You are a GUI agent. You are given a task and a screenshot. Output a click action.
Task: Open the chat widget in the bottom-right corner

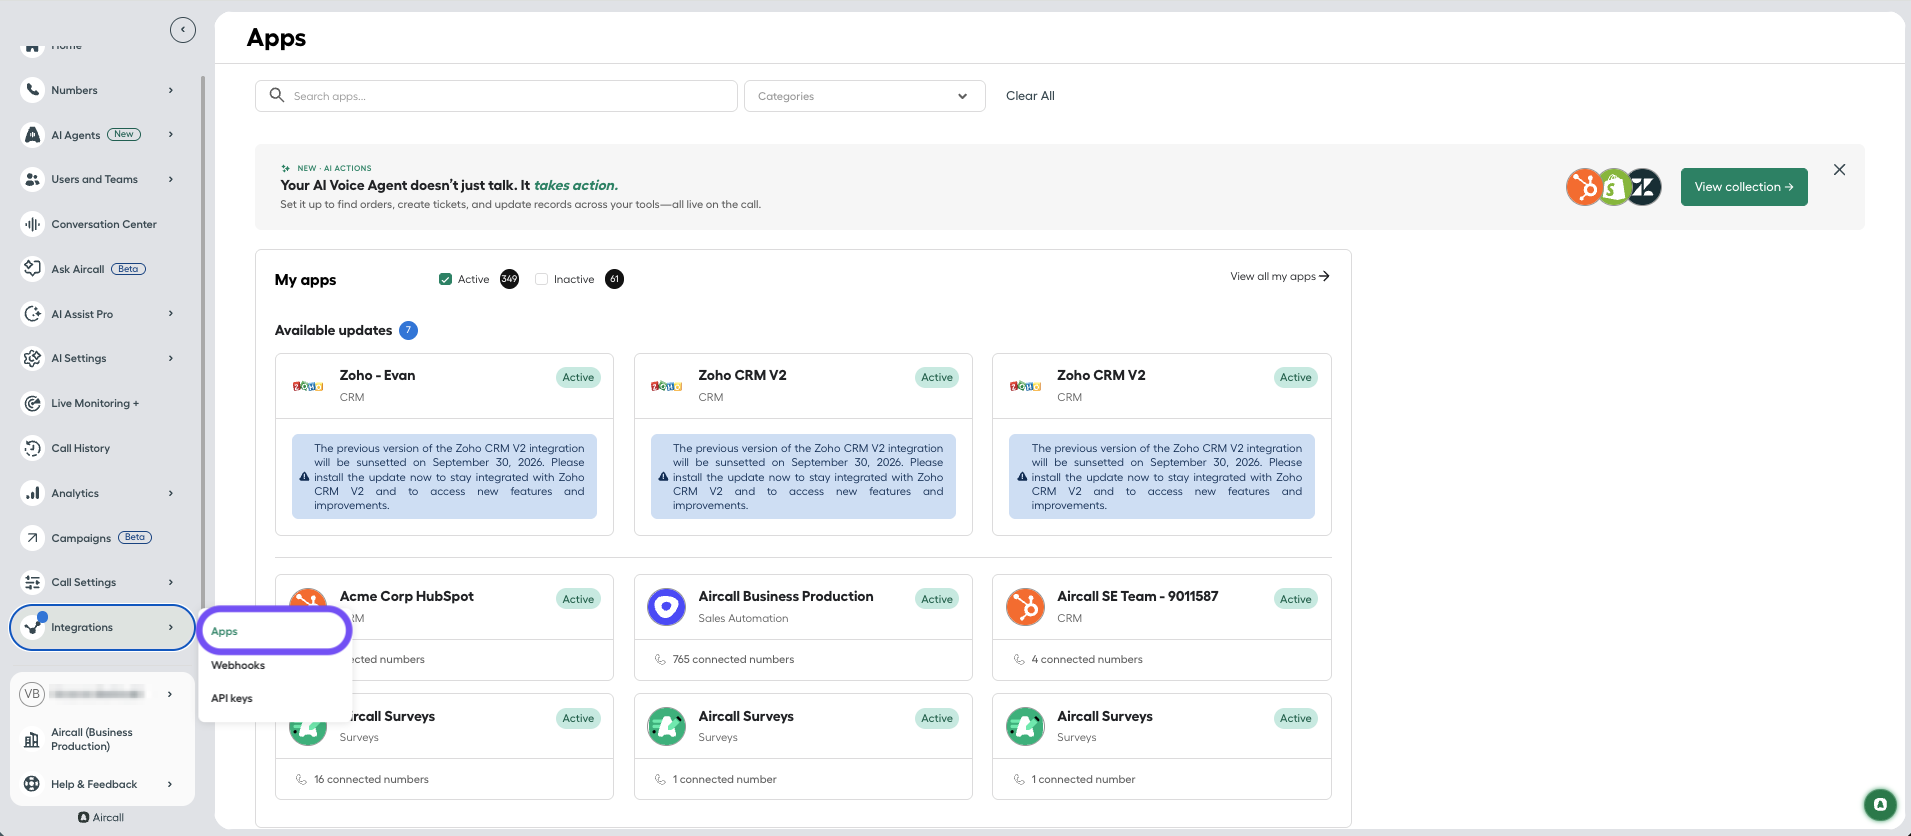(1880, 804)
